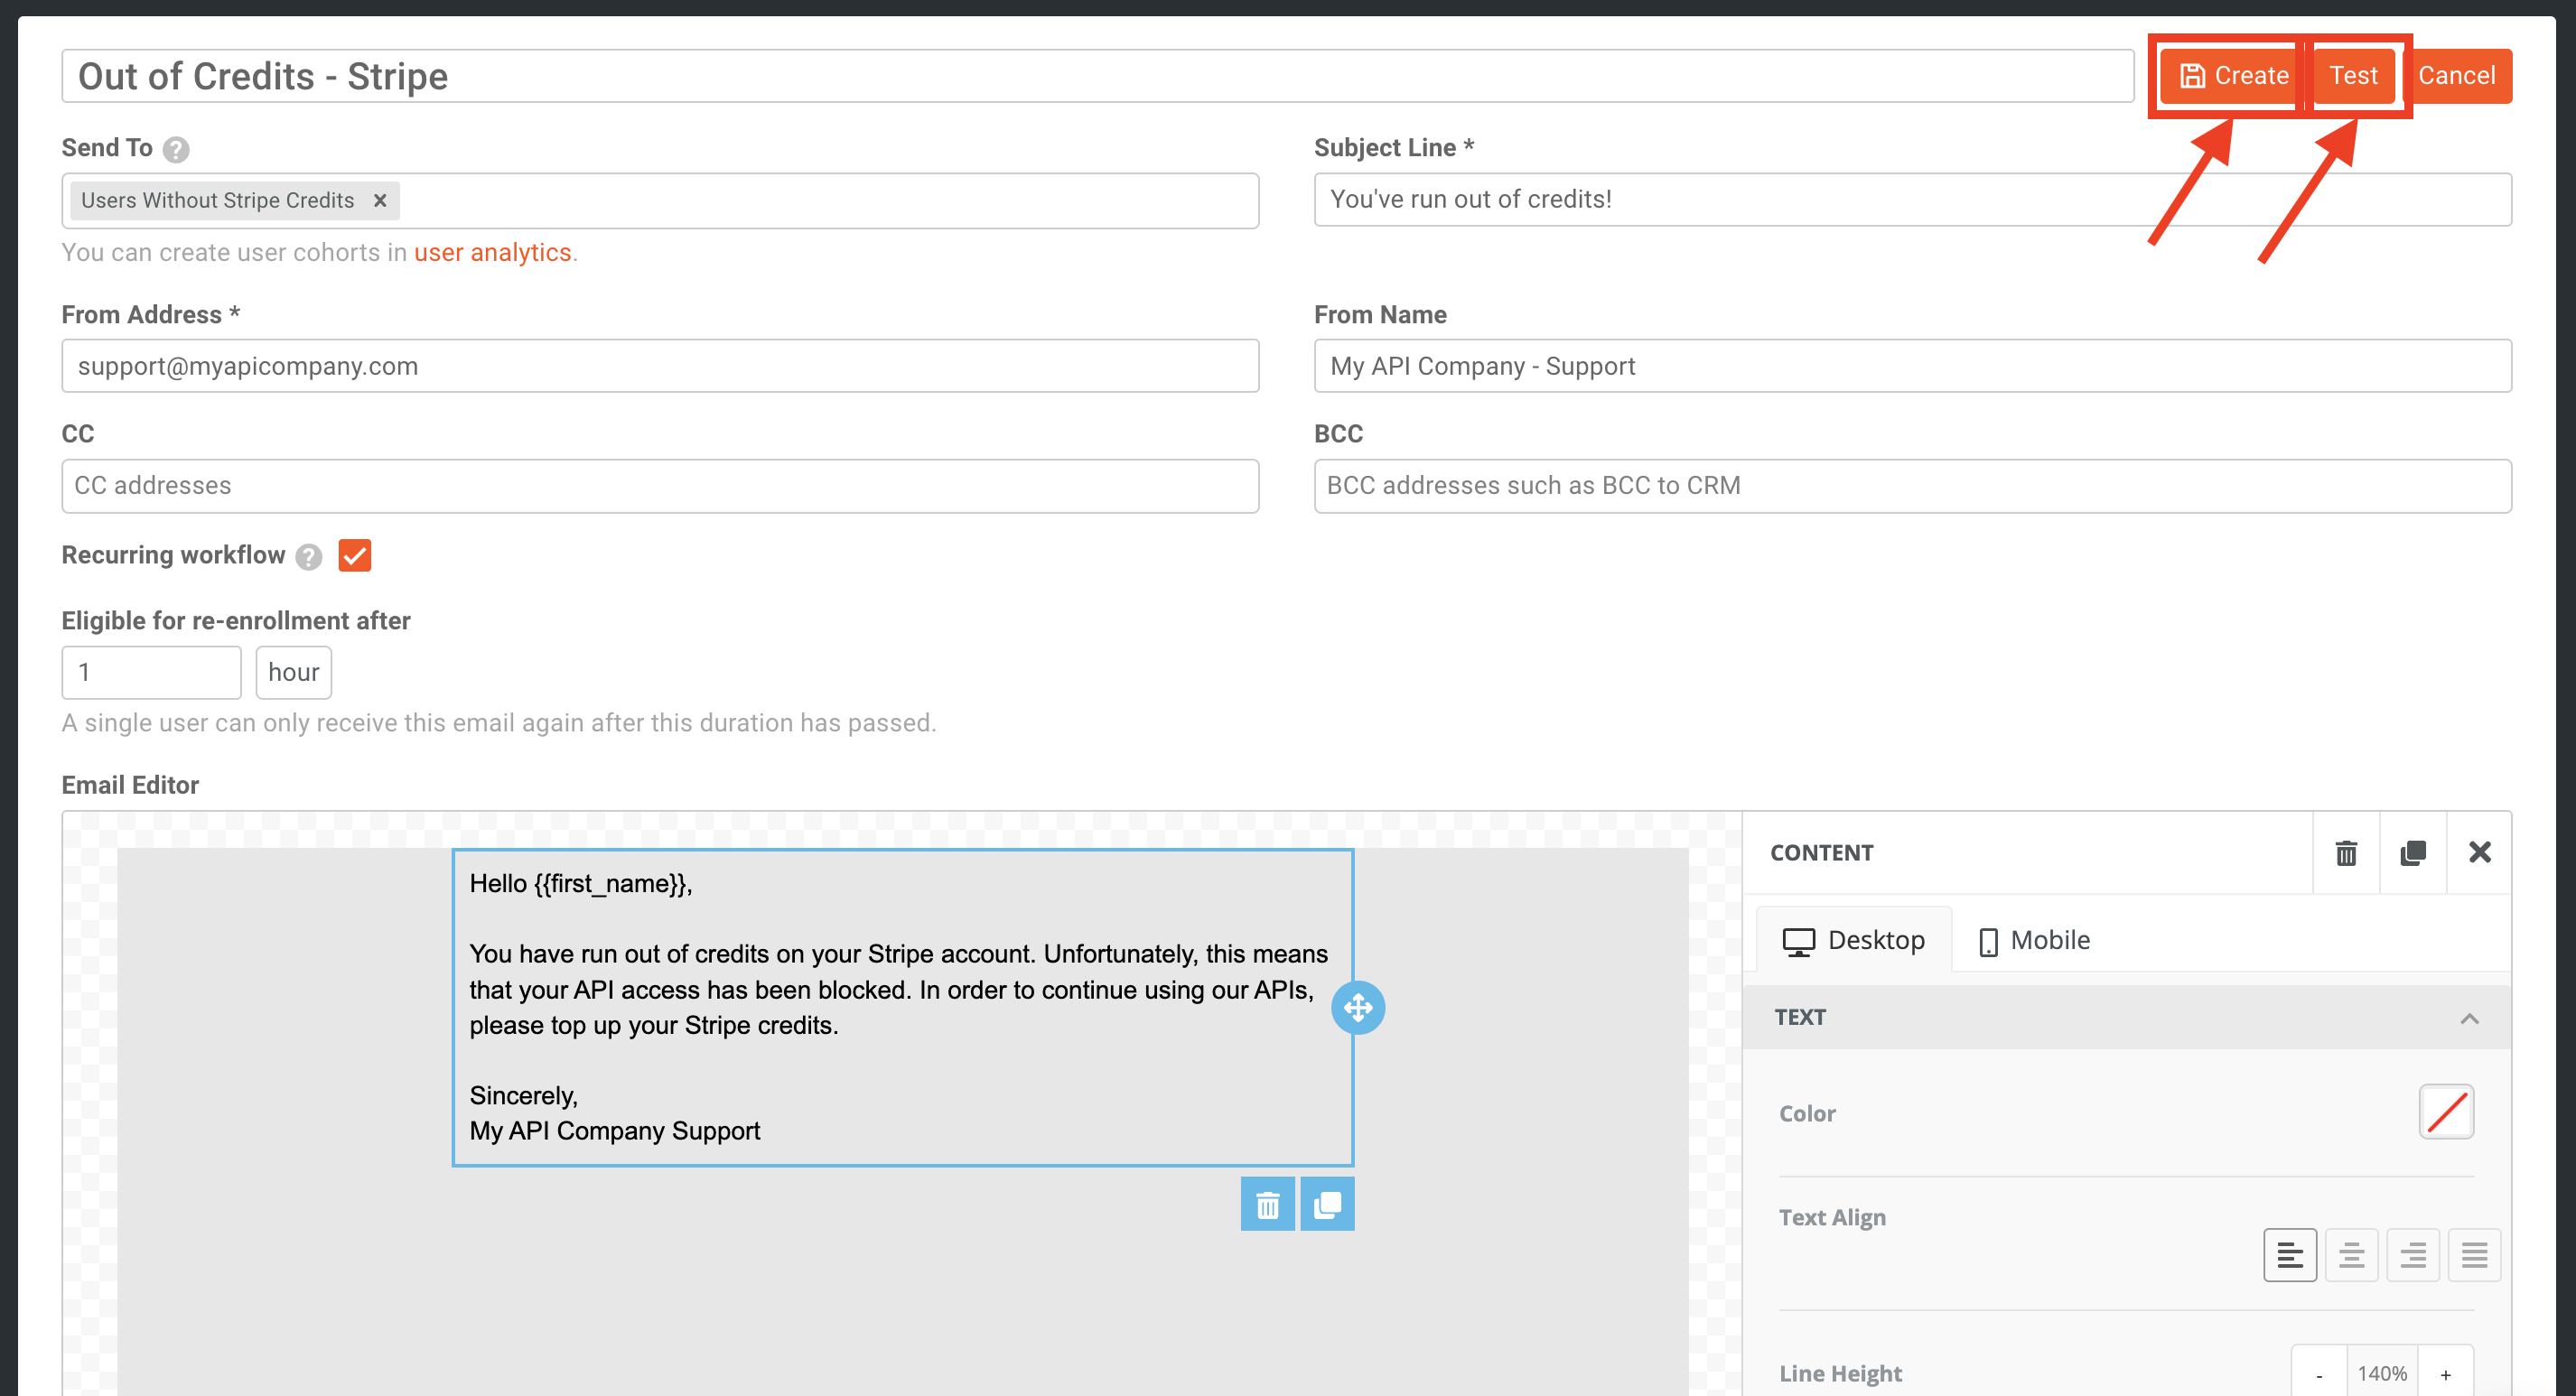
Task: Switch to the Mobile tab
Action: tap(2034, 940)
